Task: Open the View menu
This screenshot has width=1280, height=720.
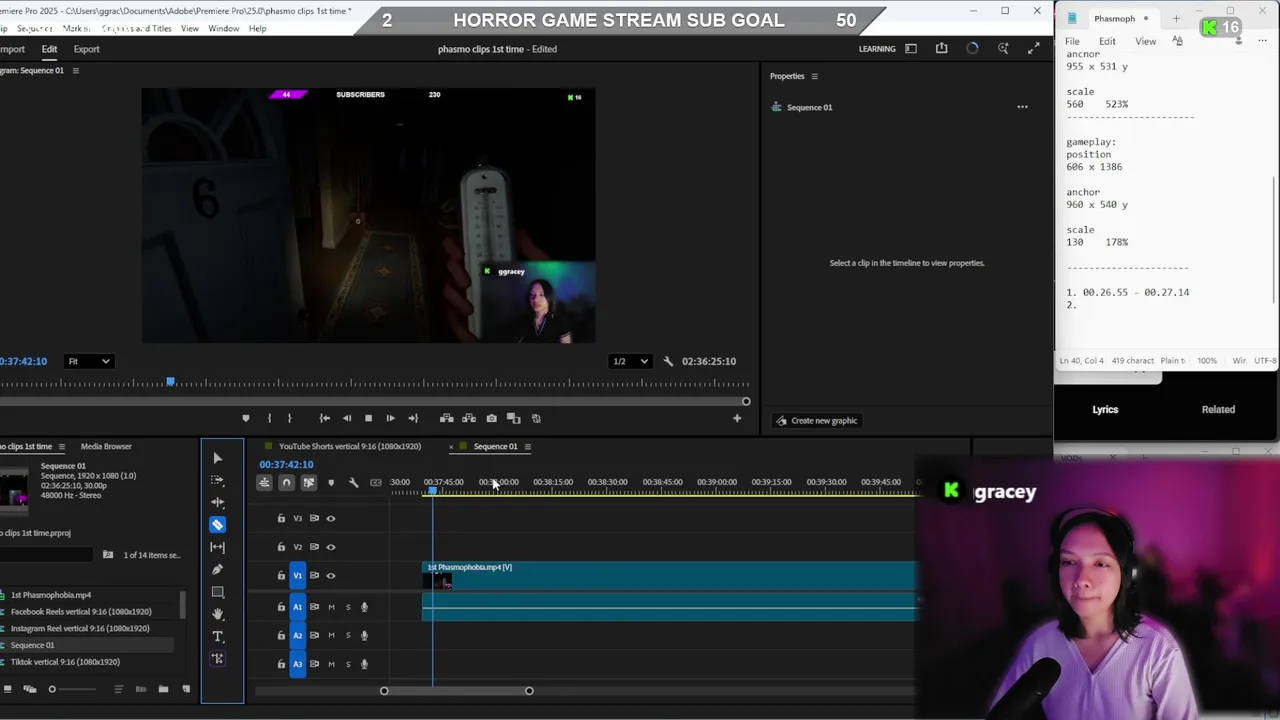Action: tap(189, 29)
